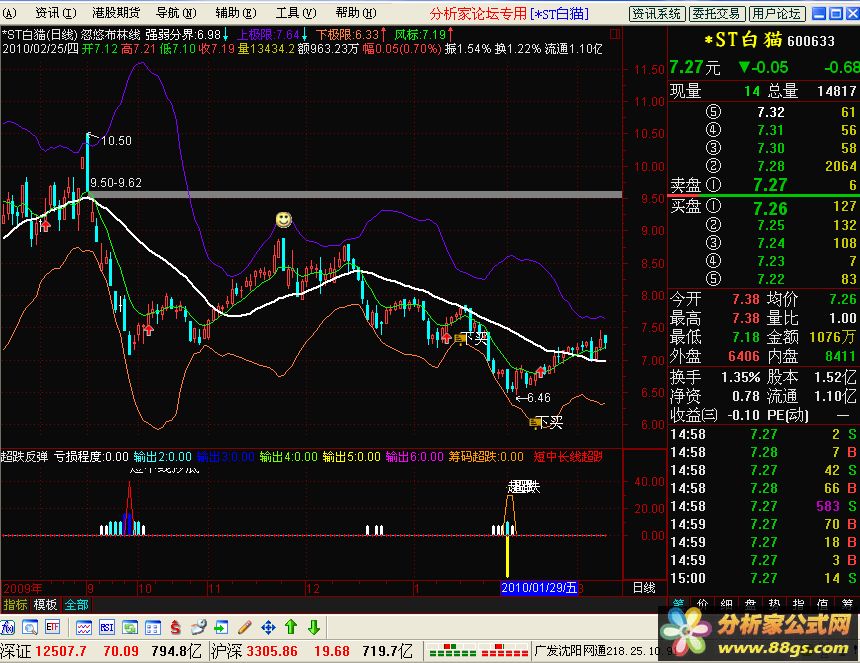Click the small red square chart corner icon
The width and height of the screenshot is (860, 663).
click(615, 34)
